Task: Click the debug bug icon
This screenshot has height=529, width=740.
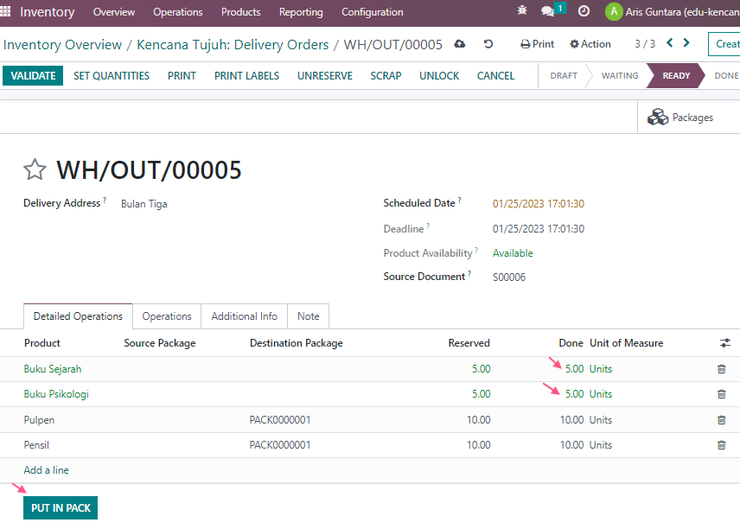Action: coord(522,10)
